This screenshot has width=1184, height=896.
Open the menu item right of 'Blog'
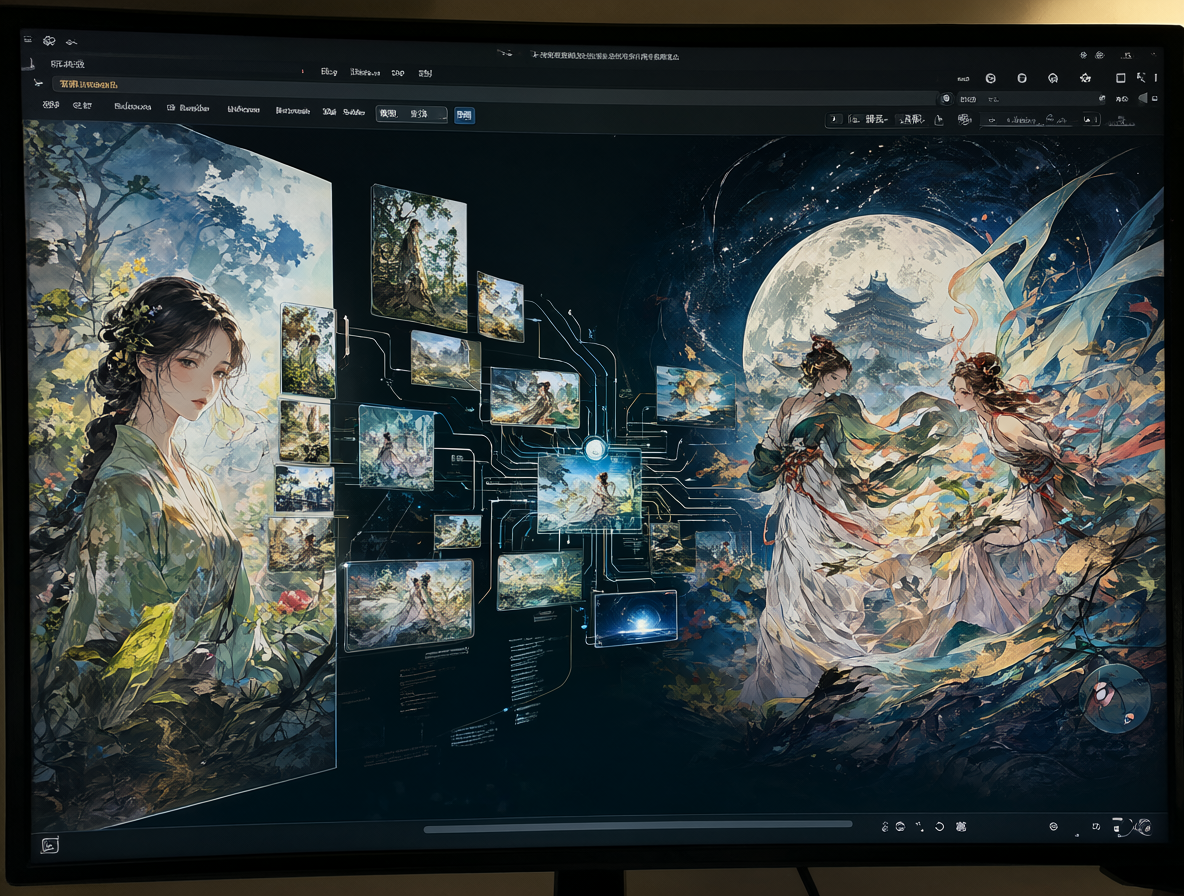pos(365,72)
